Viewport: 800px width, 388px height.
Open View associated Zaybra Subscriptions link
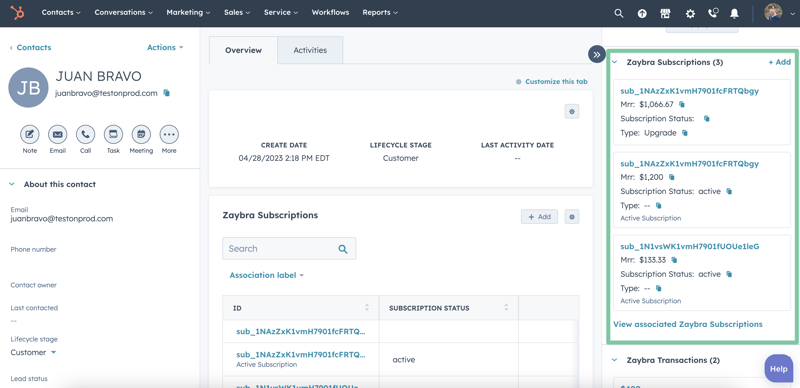(688, 324)
